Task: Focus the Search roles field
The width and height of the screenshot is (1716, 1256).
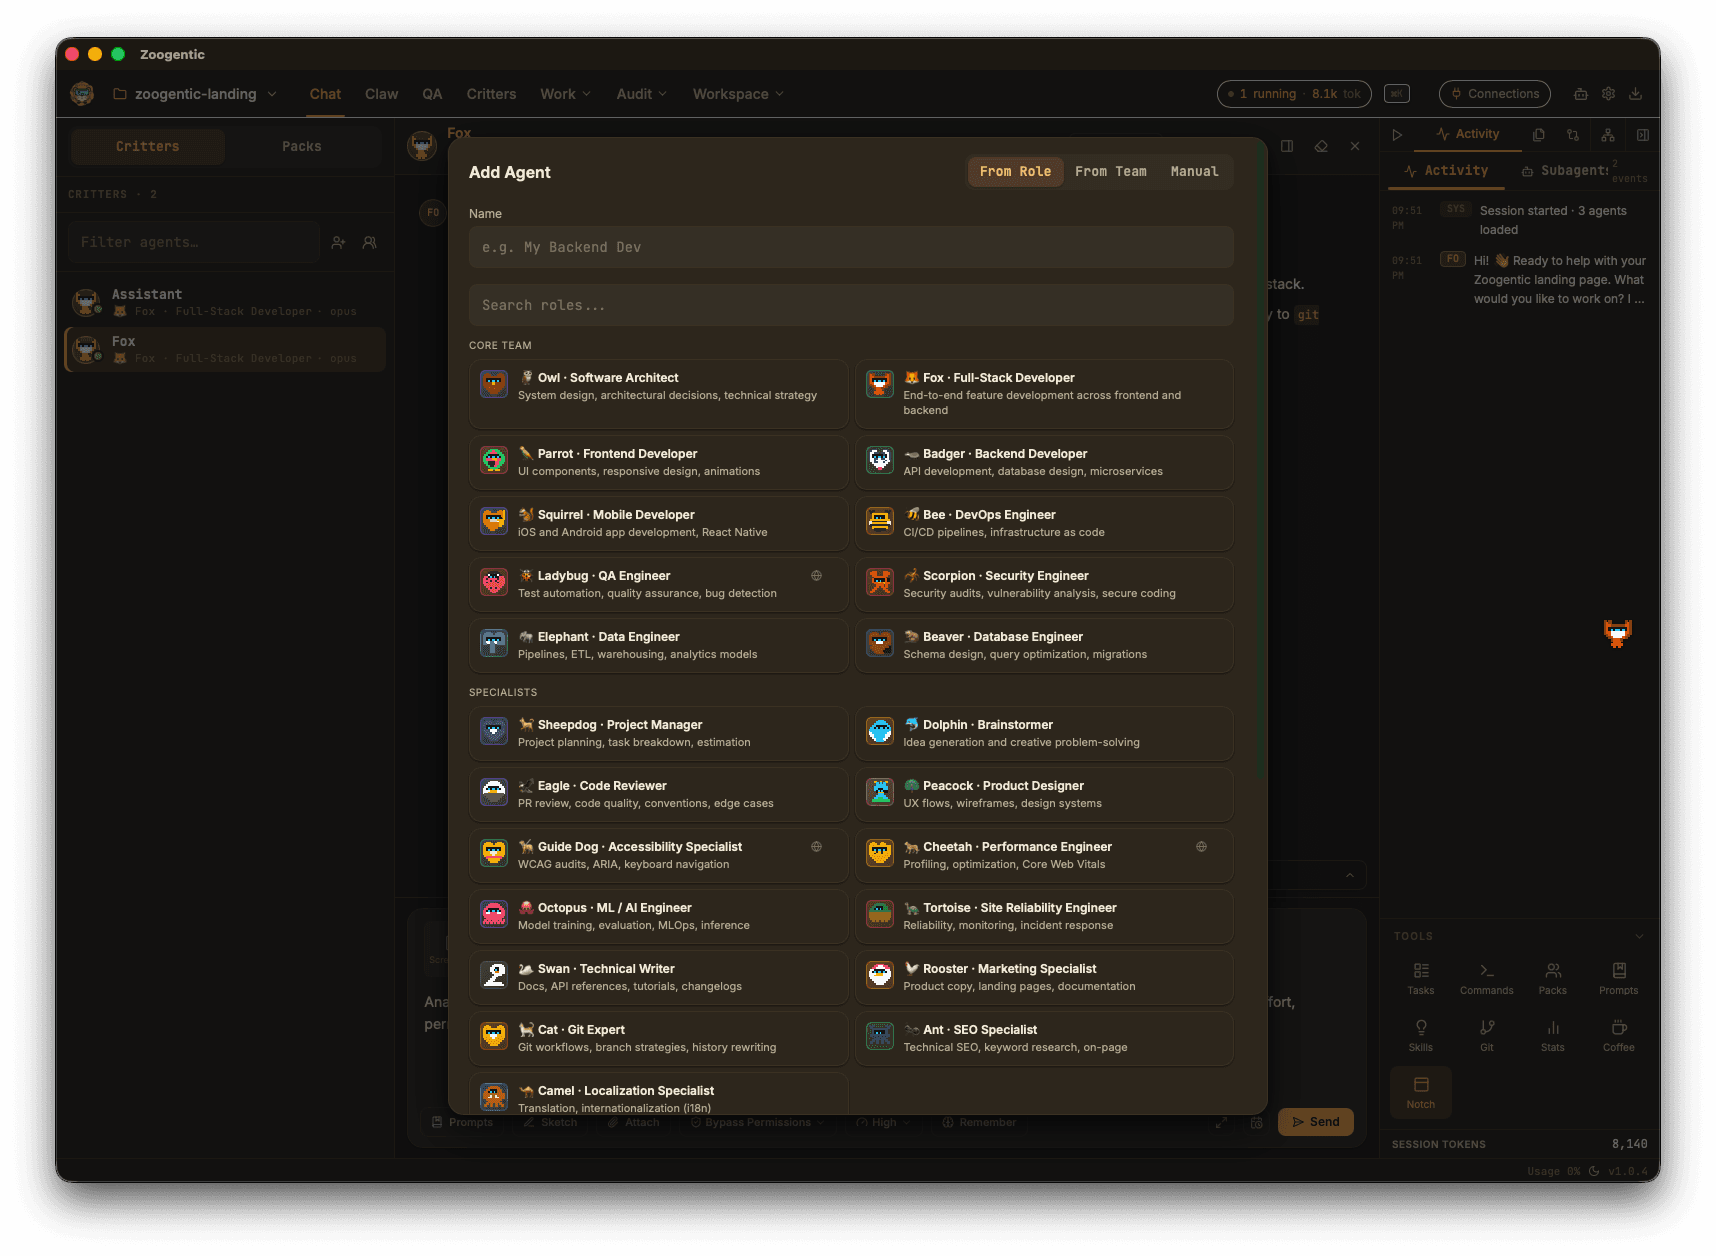Action: click(851, 305)
